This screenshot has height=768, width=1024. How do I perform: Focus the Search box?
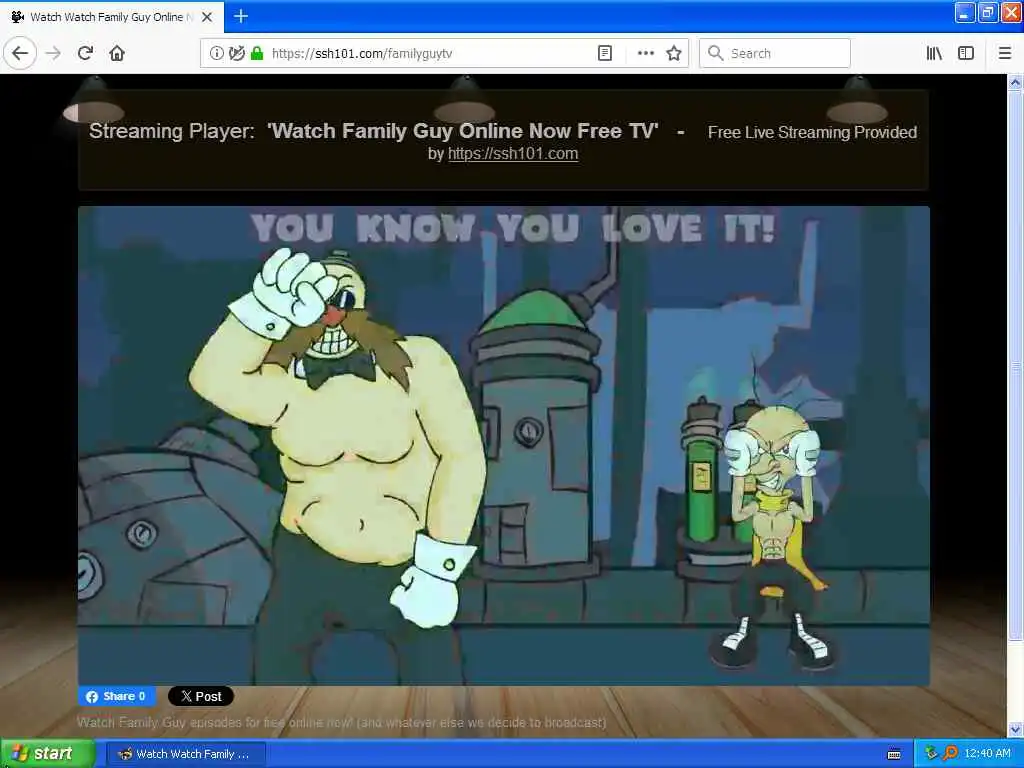pyautogui.click(x=775, y=53)
